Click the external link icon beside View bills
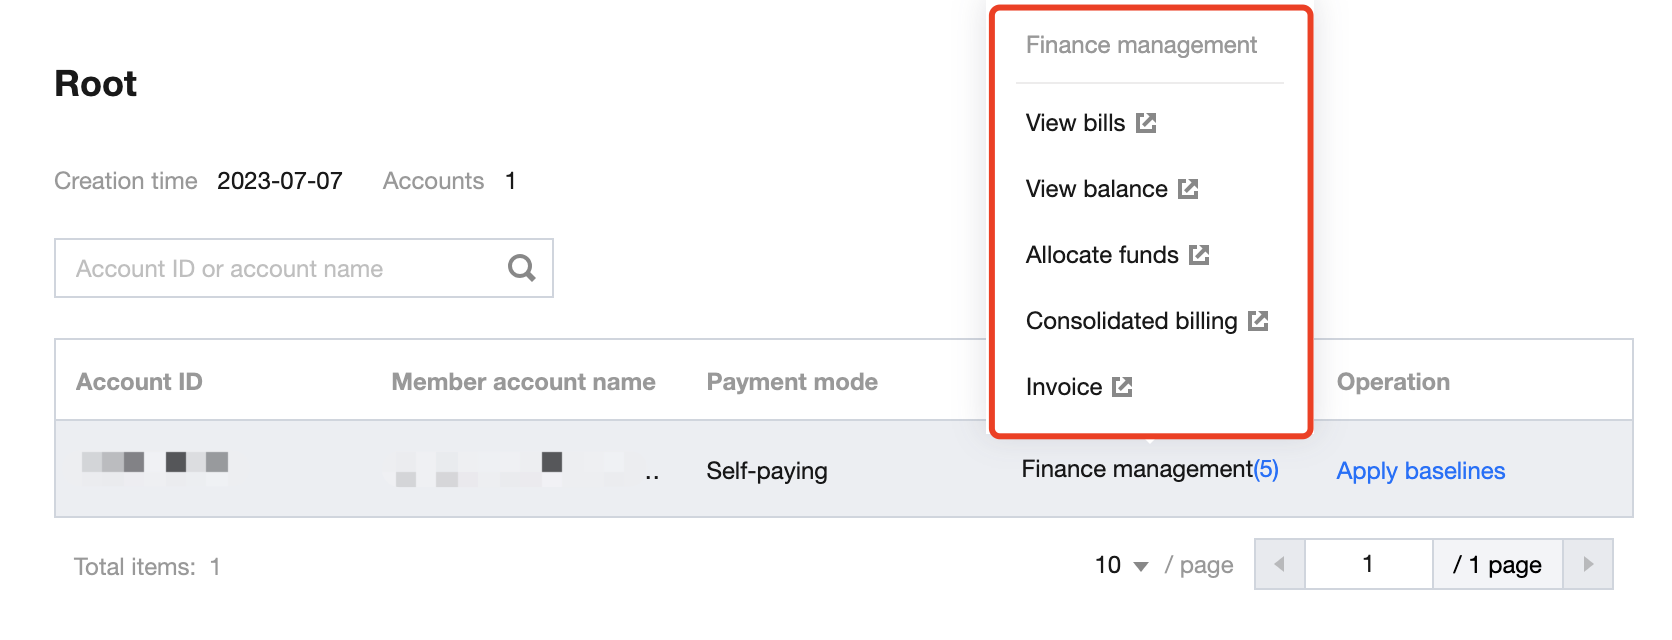This screenshot has width=1672, height=640. point(1146,123)
